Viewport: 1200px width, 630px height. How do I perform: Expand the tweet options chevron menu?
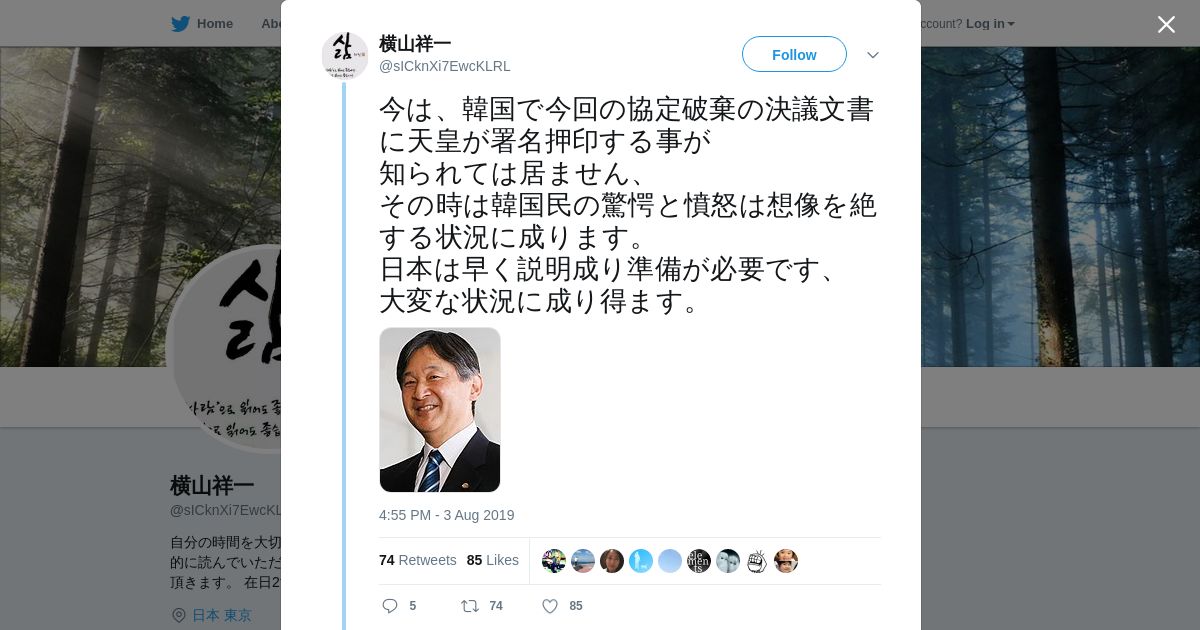point(873,55)
